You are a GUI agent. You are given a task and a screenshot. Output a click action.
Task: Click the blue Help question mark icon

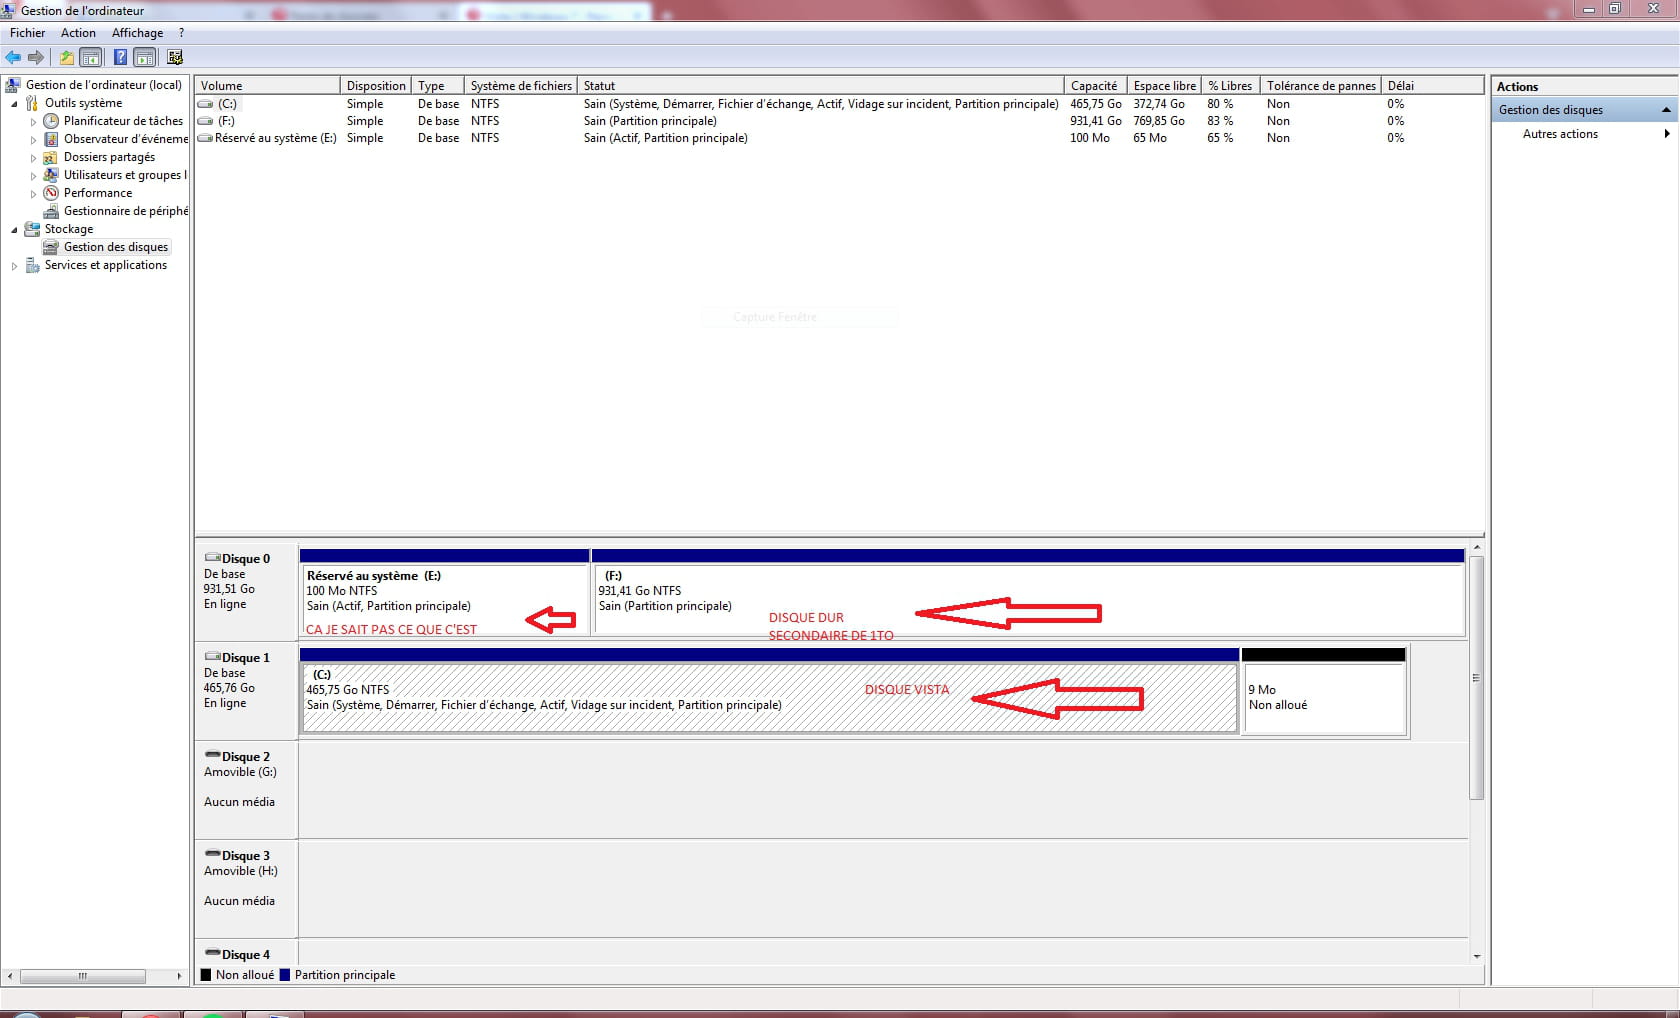coord(120,58)
